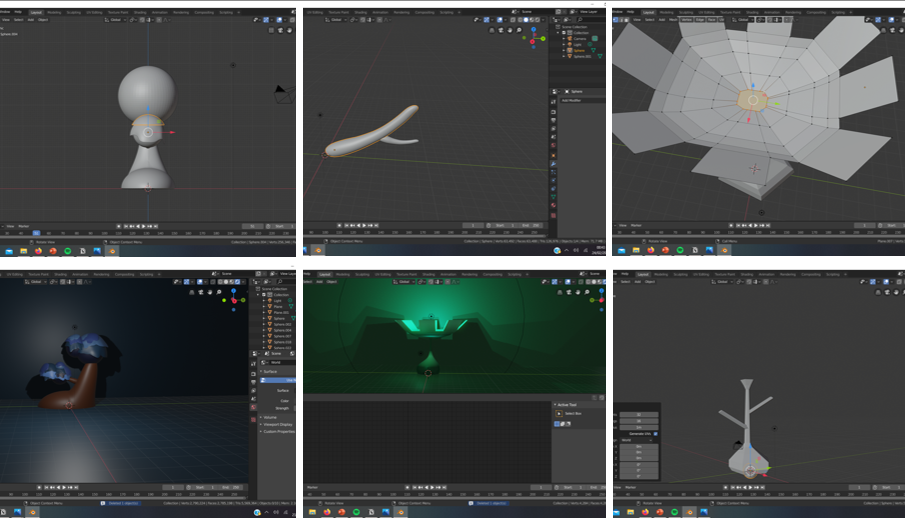Click Sphere mesh icon in curved-shape outliner
Viewport: 905px width, 518px height.
(x=570, y=50)
